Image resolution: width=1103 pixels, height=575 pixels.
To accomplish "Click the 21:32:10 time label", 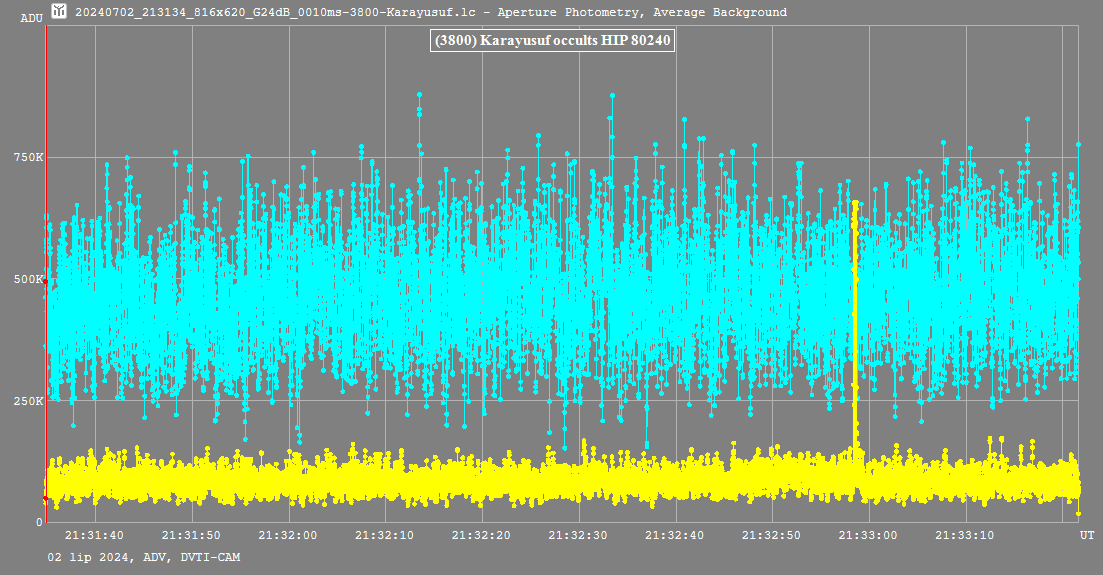I will pyautogui.click(x=384, y=536).
